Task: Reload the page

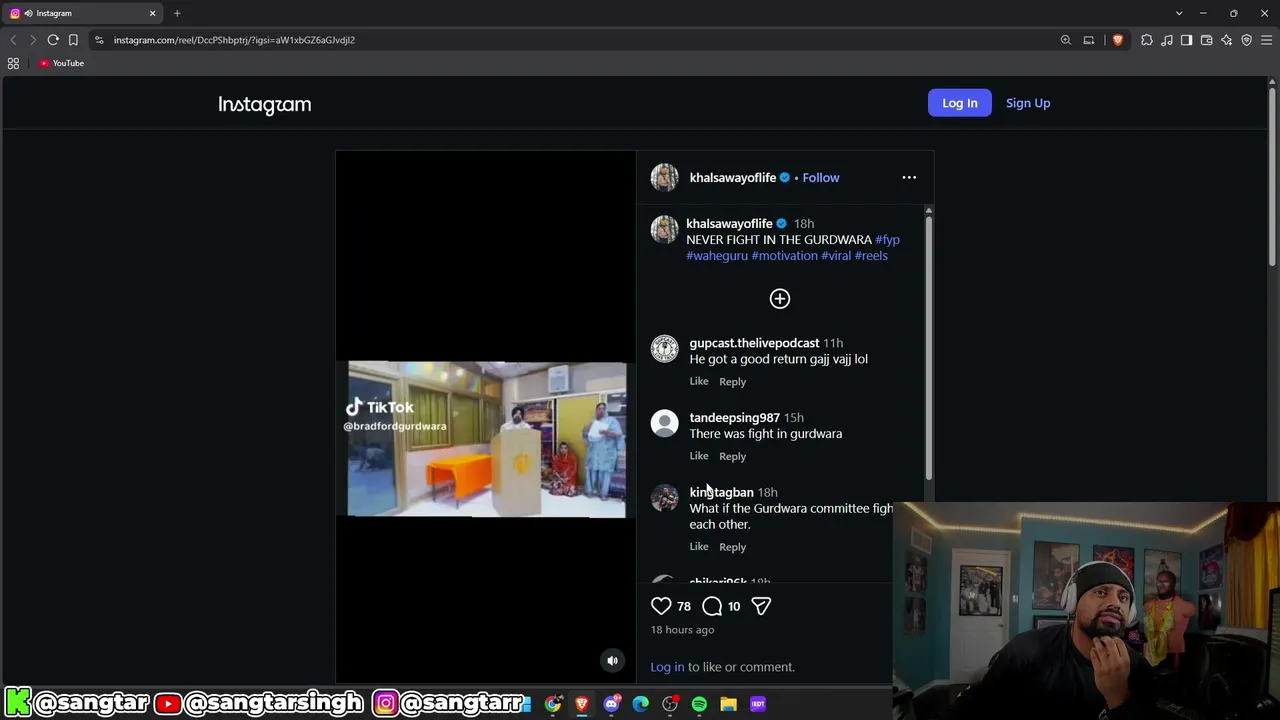Action: click(53, 40)
